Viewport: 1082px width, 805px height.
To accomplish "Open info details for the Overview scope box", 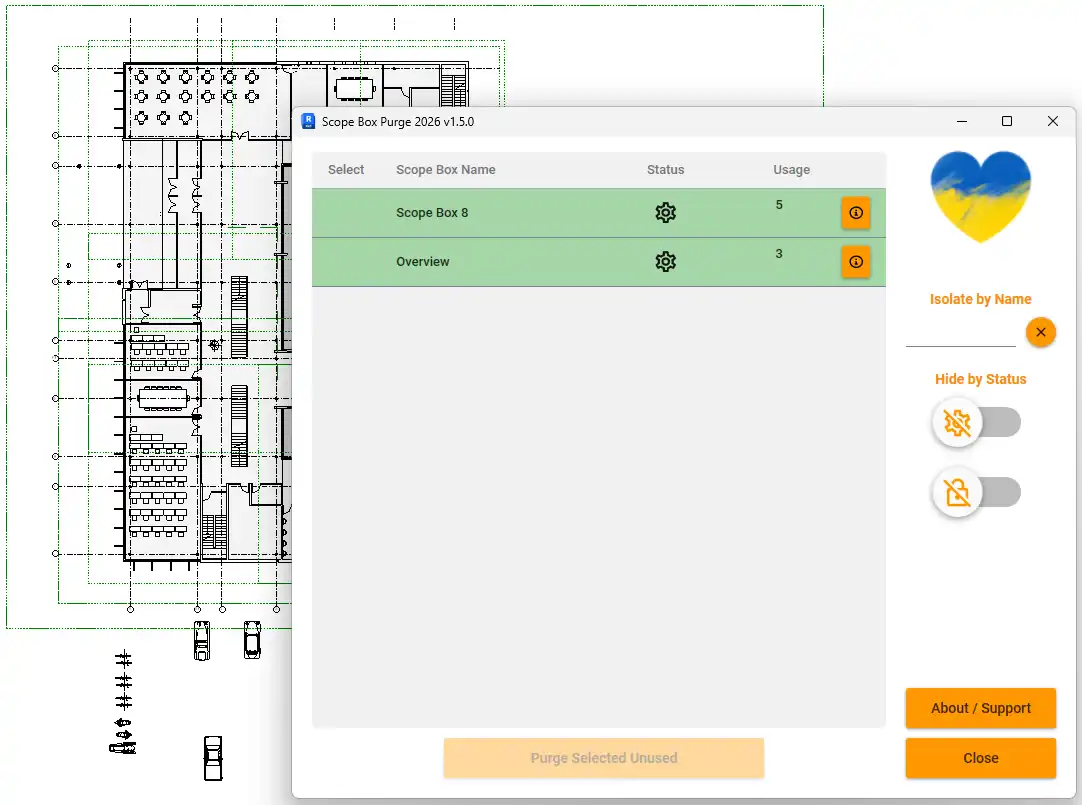I will tap(856, 261).
